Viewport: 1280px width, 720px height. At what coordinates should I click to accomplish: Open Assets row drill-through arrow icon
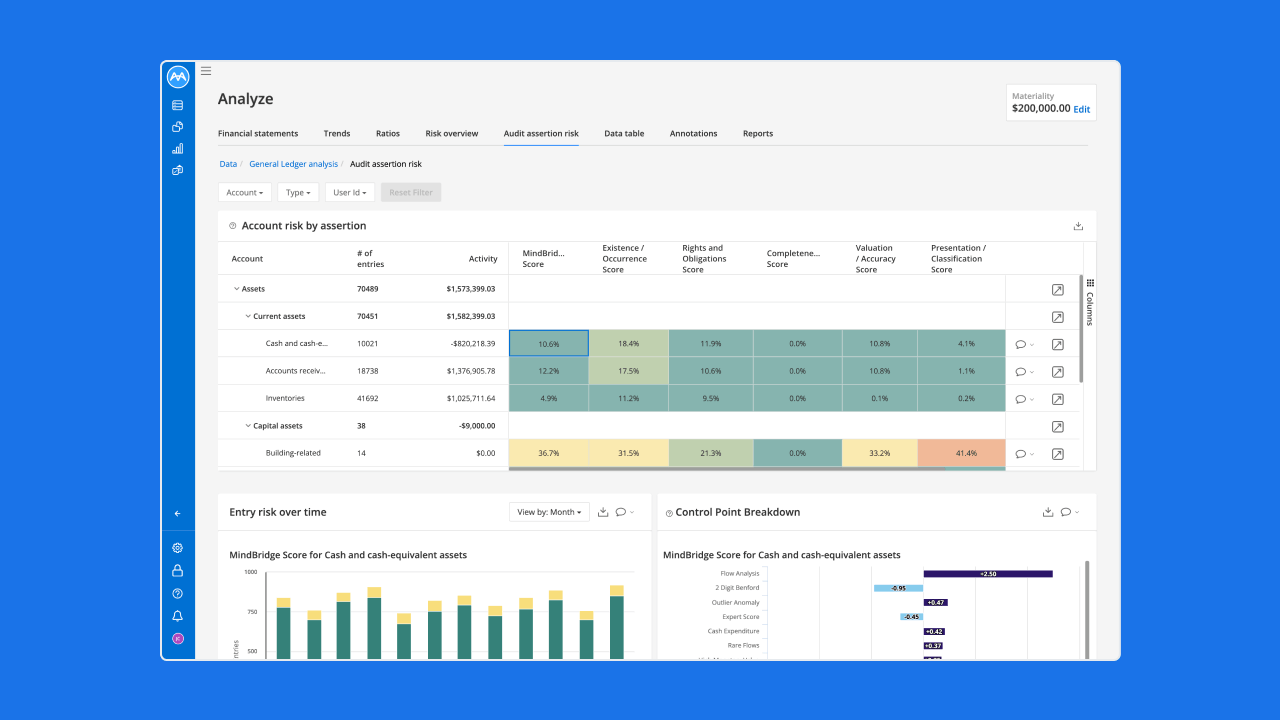[1057, 289]
